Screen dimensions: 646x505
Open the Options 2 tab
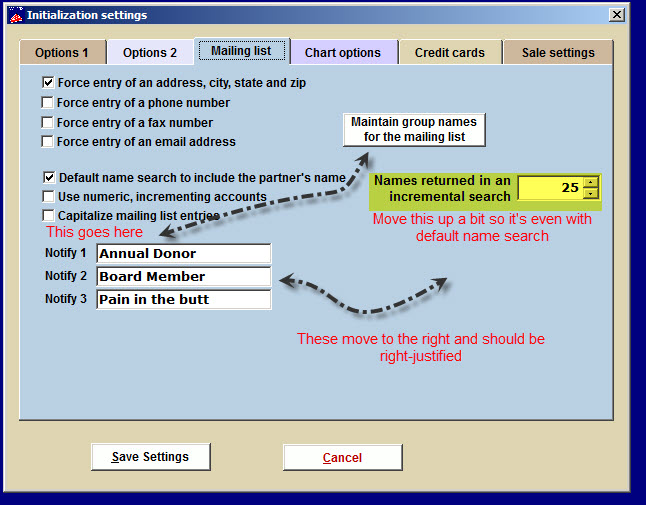click(150, 53)
